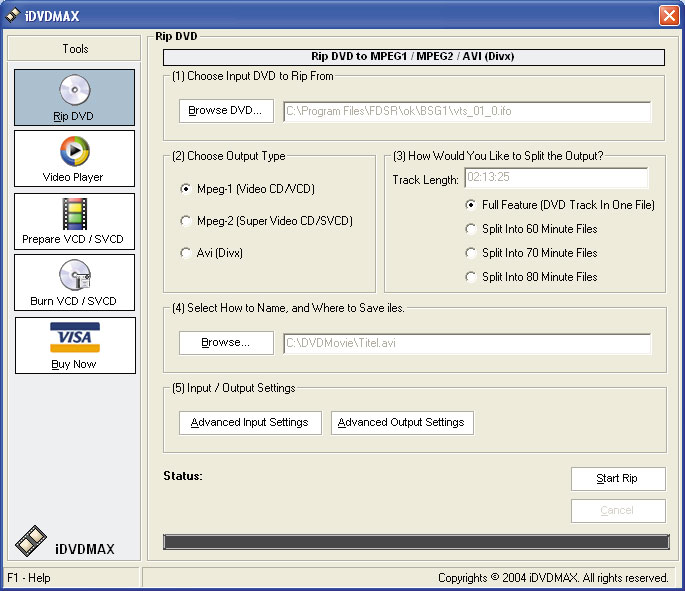
Task: Click the iDVDMAX title bar icon
Action: pos(12,15)
